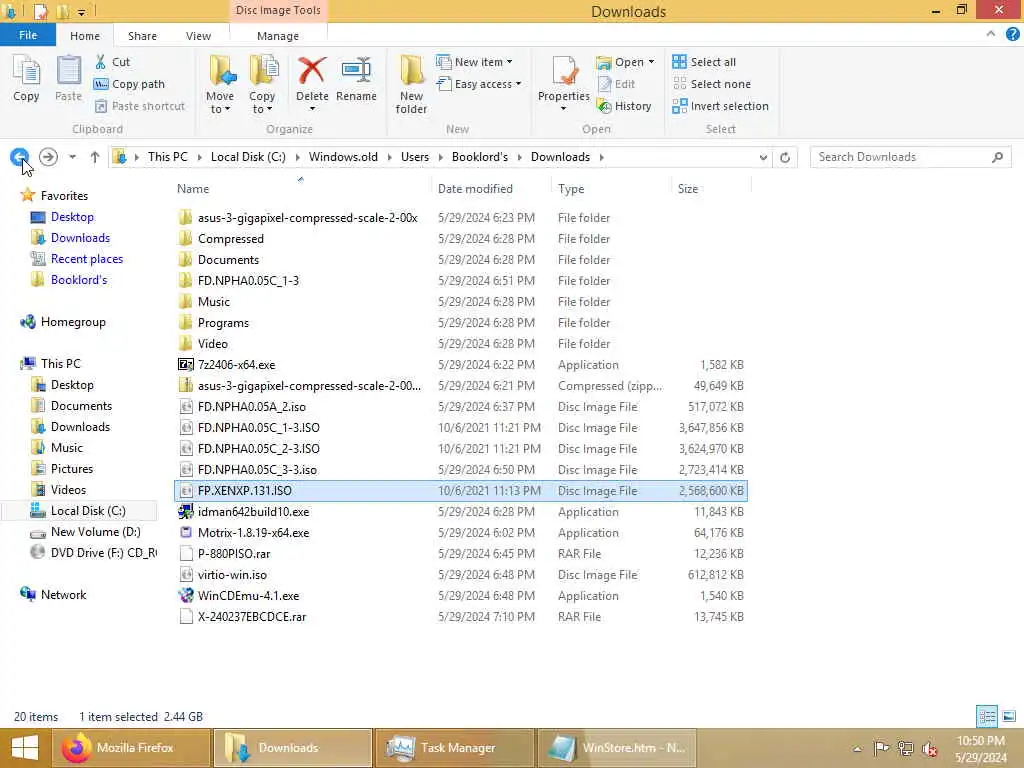
Task: Open the file History
Action: 624,106
